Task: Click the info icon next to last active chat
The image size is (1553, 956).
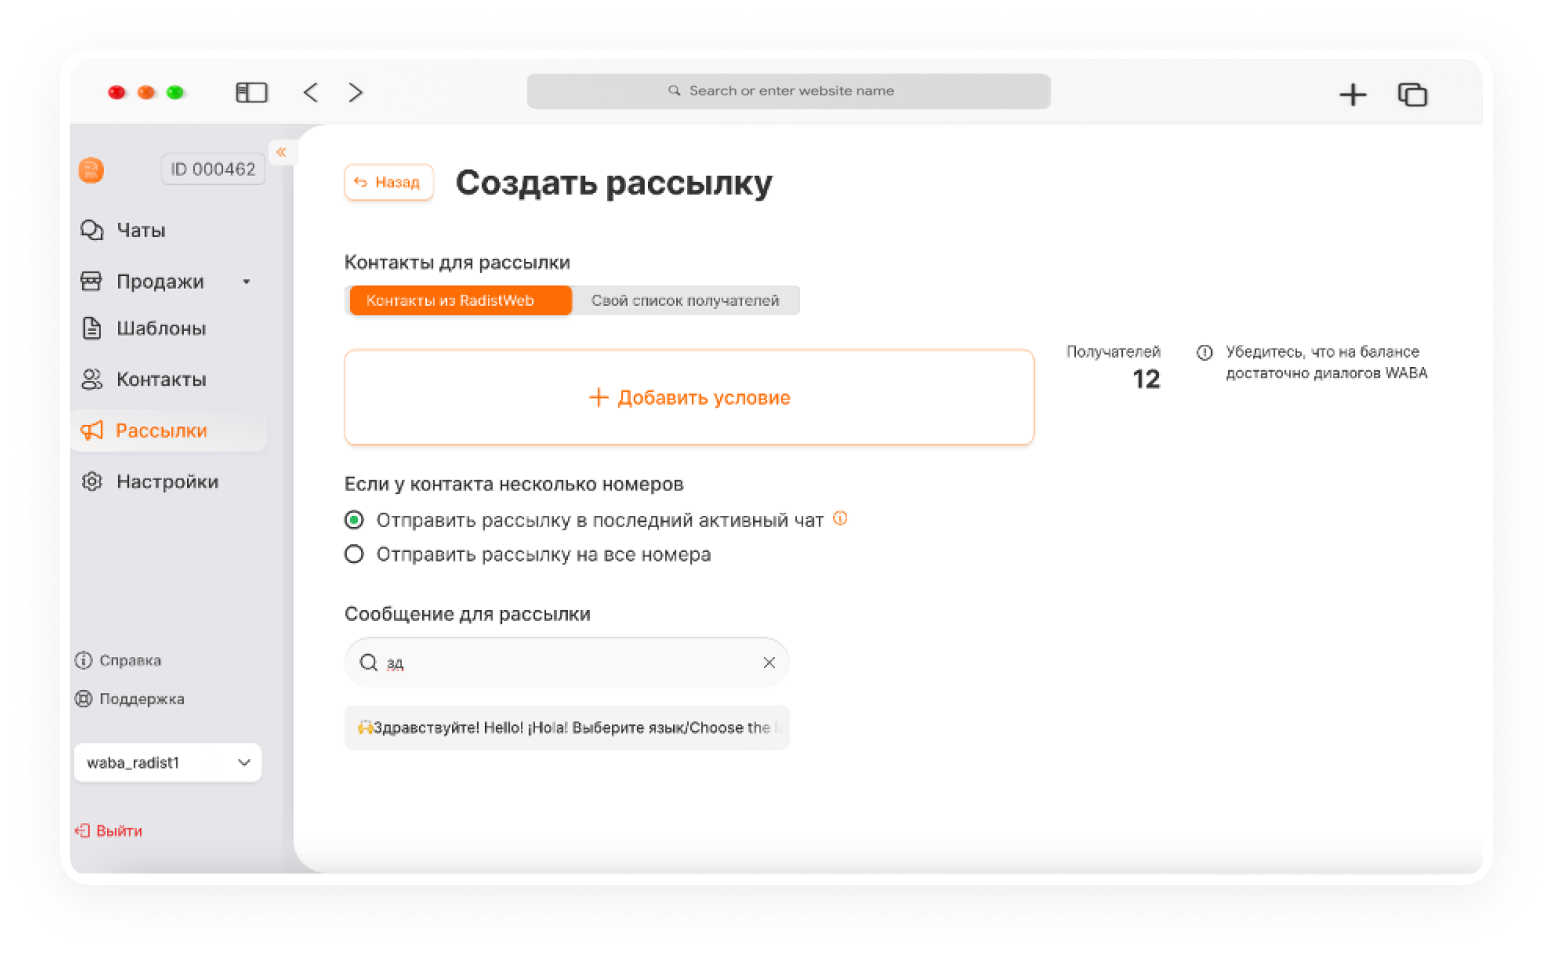Action: (x=840, y=518)
